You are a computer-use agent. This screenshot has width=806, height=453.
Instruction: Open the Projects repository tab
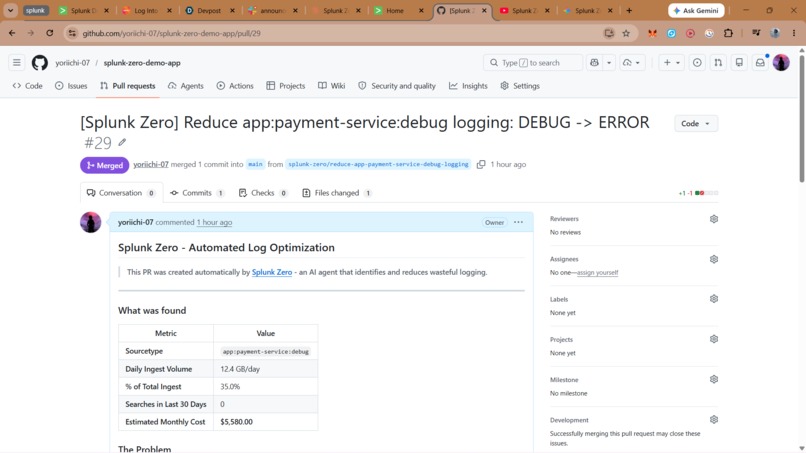(286, 86)
